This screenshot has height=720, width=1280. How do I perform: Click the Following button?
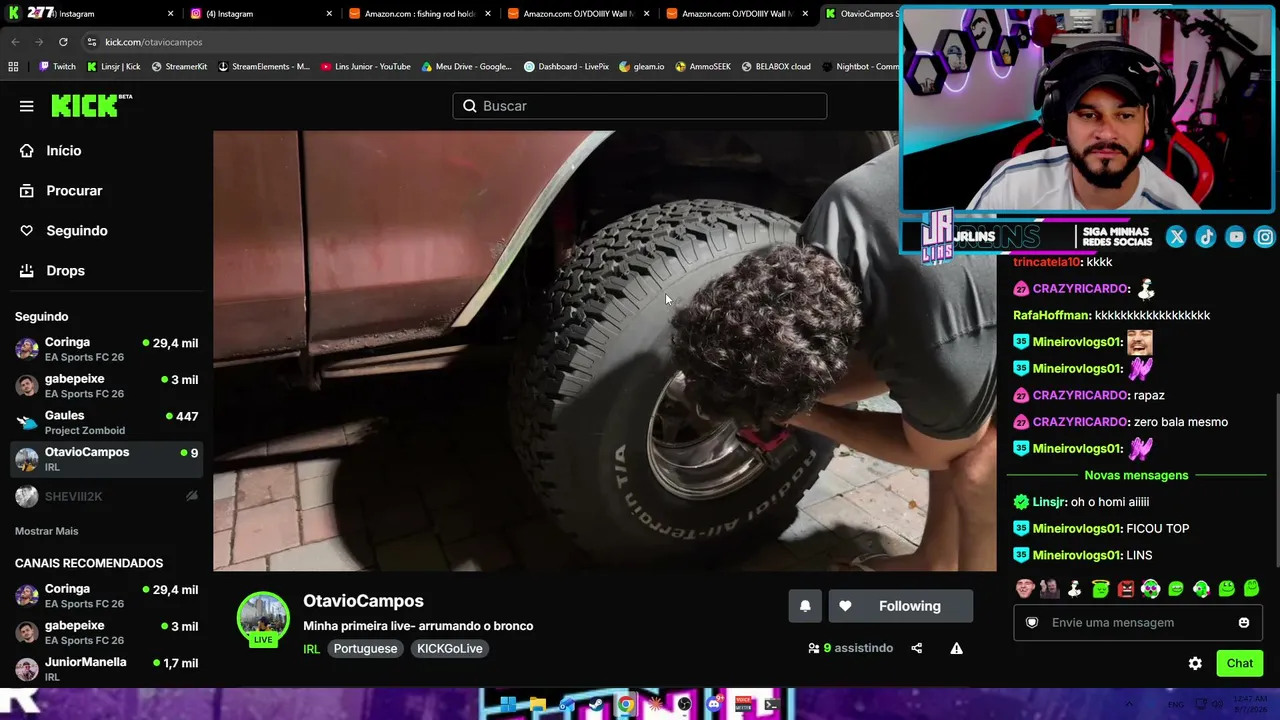pos(901,606)
